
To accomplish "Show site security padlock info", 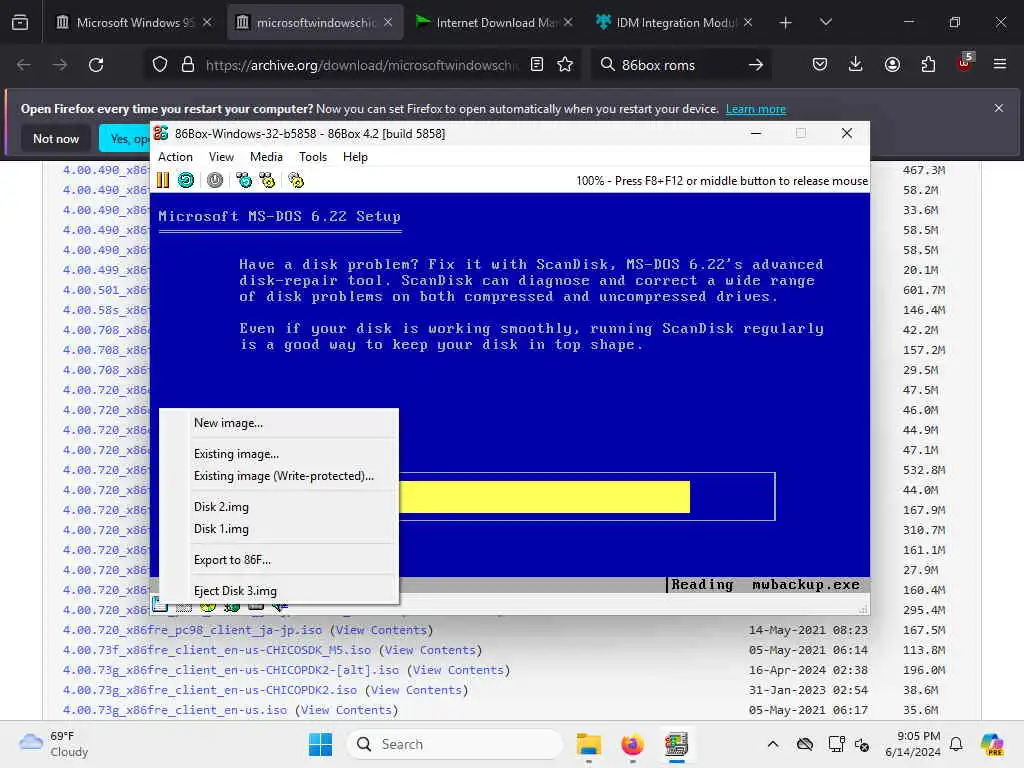I will [188, 65].
